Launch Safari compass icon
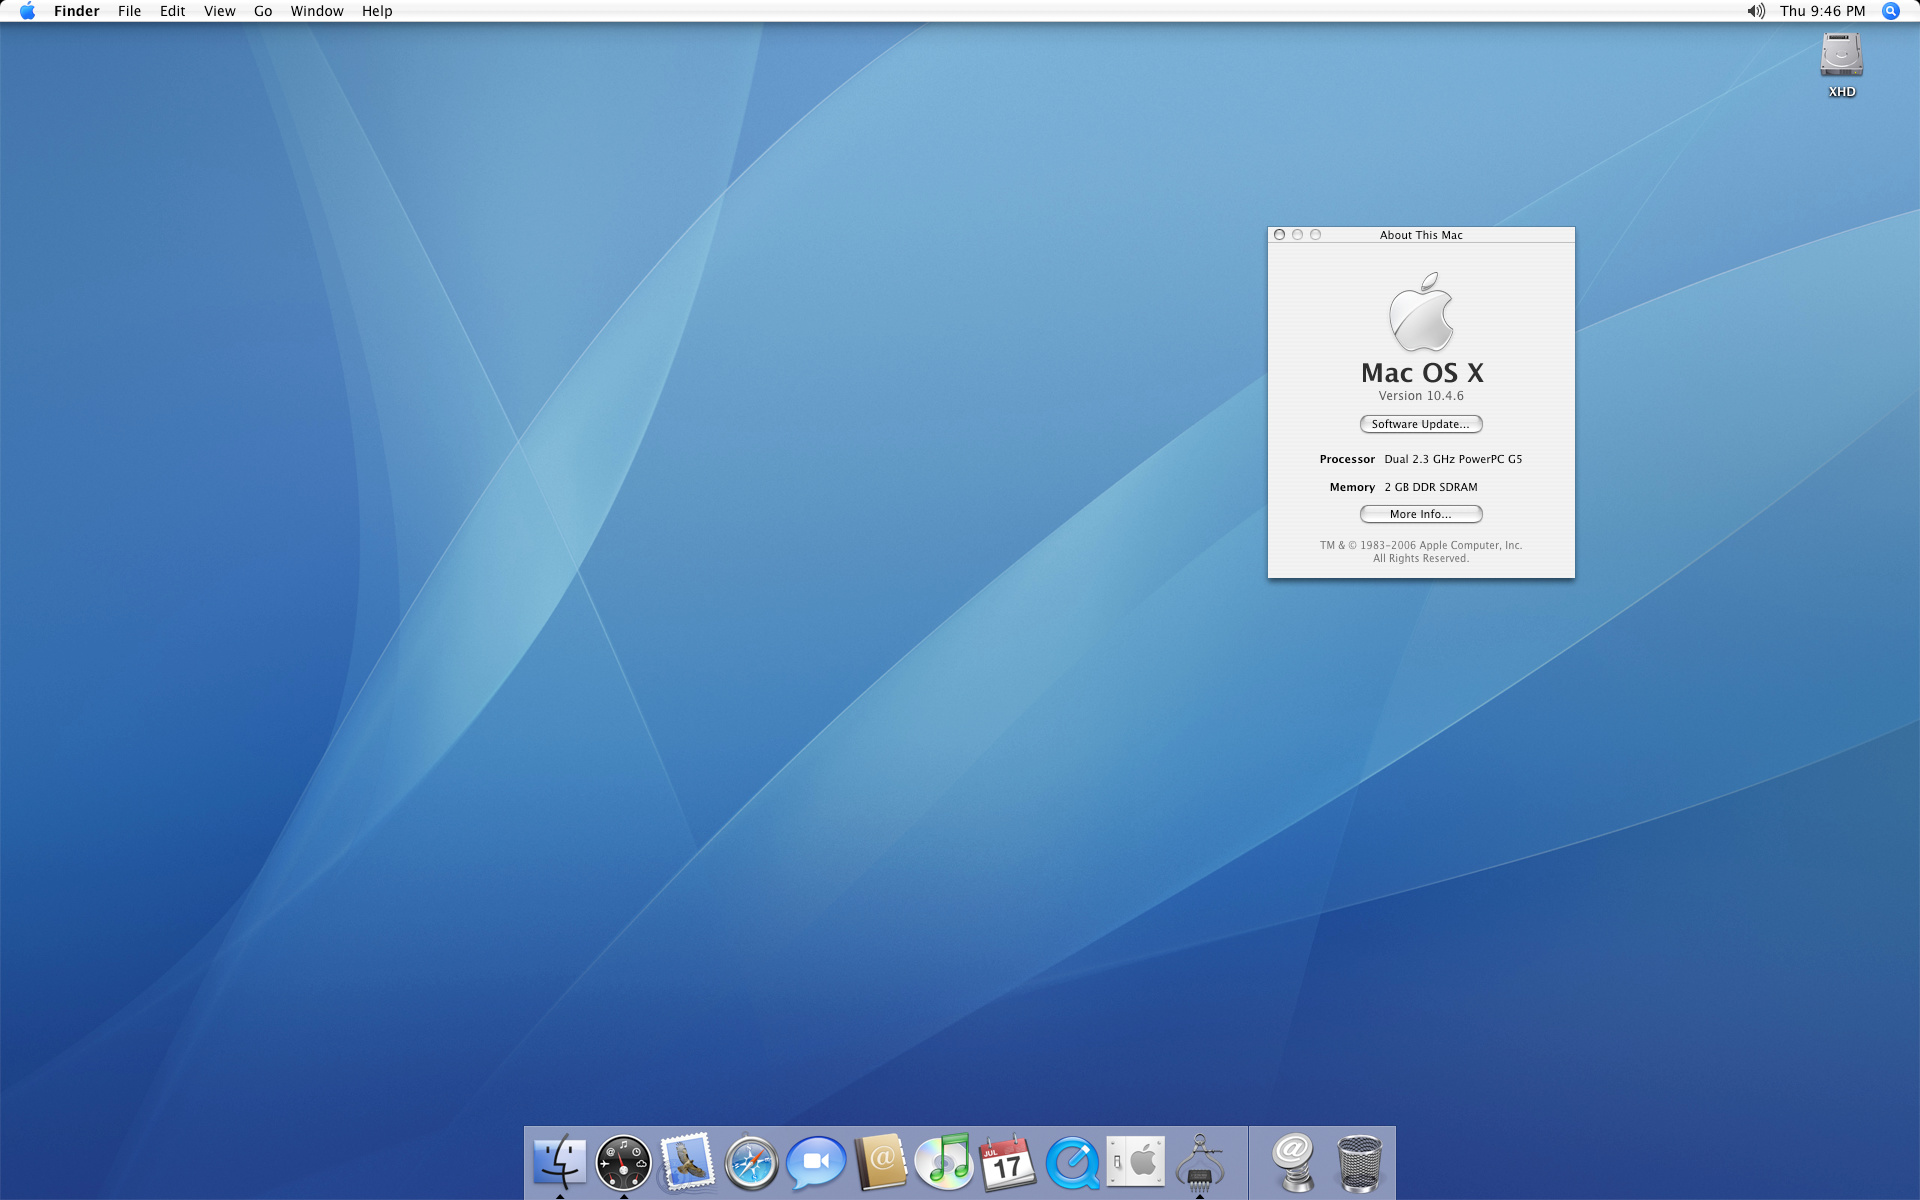The height and width of the screenshot is (1200, 1920). tap(751, 1163)
